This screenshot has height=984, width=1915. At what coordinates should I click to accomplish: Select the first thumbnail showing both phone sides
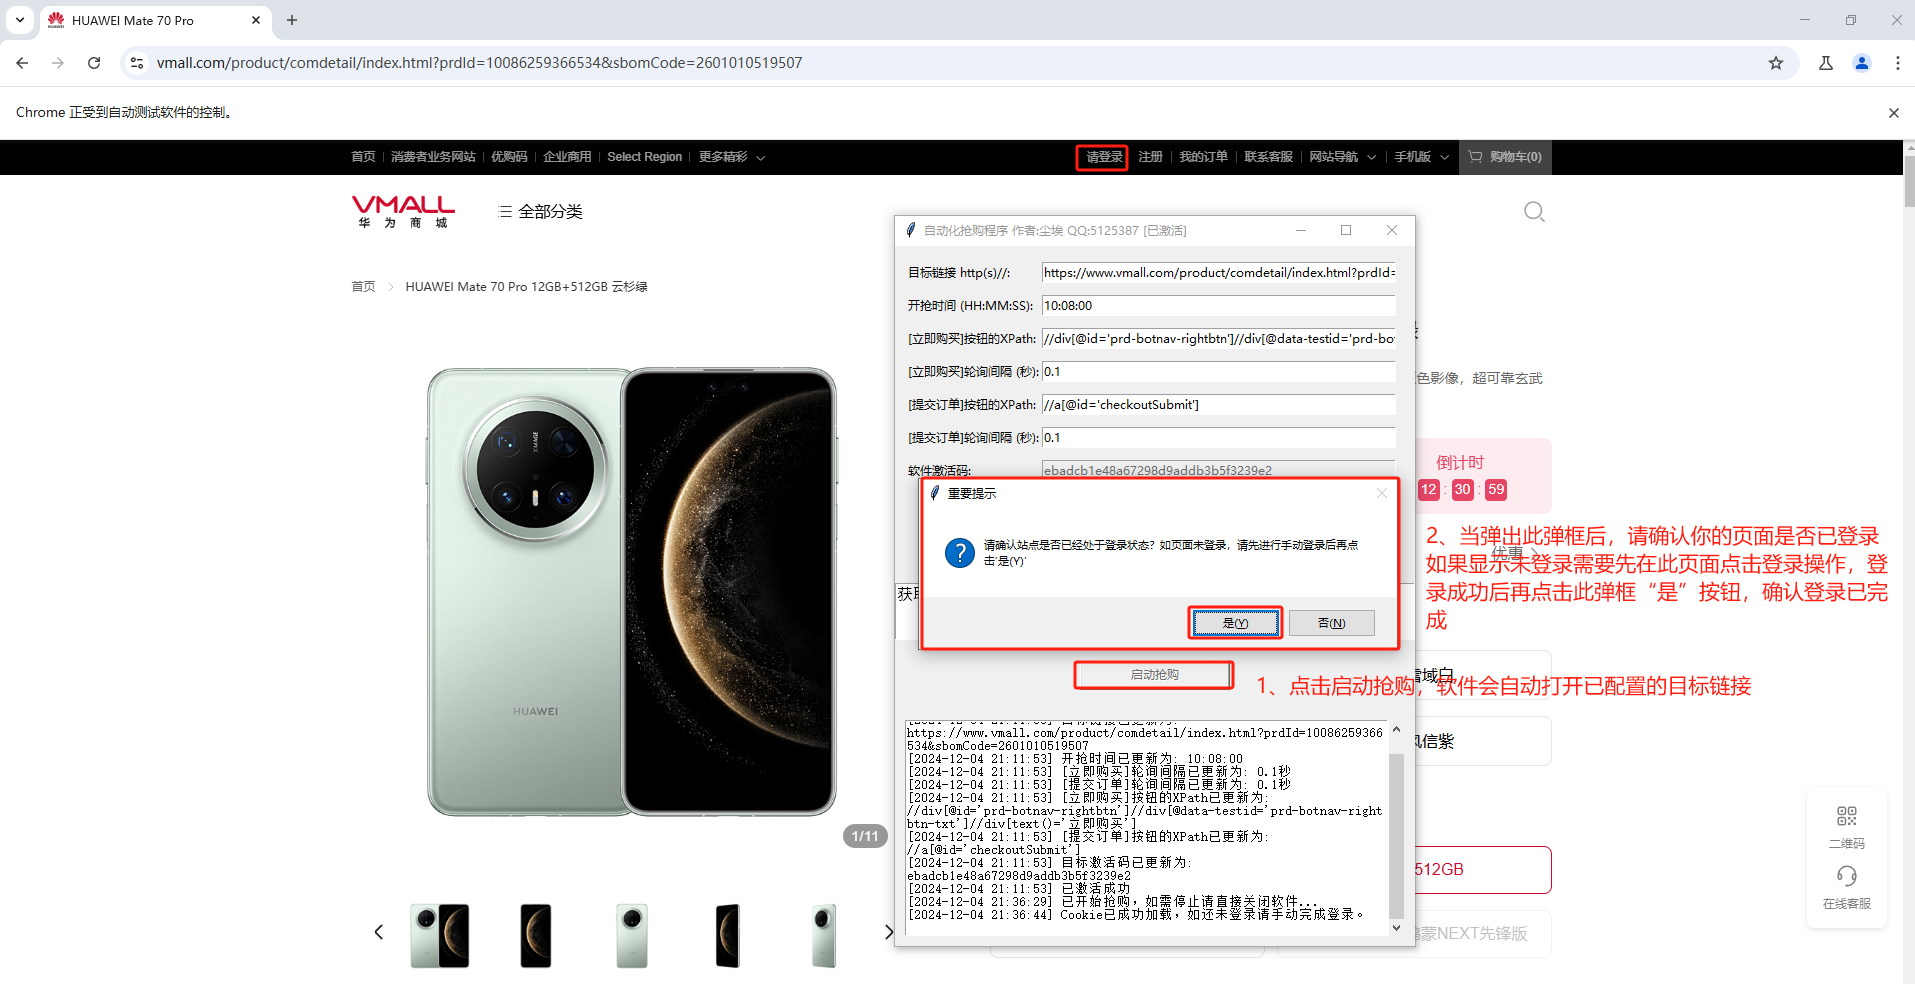[439, 935]
